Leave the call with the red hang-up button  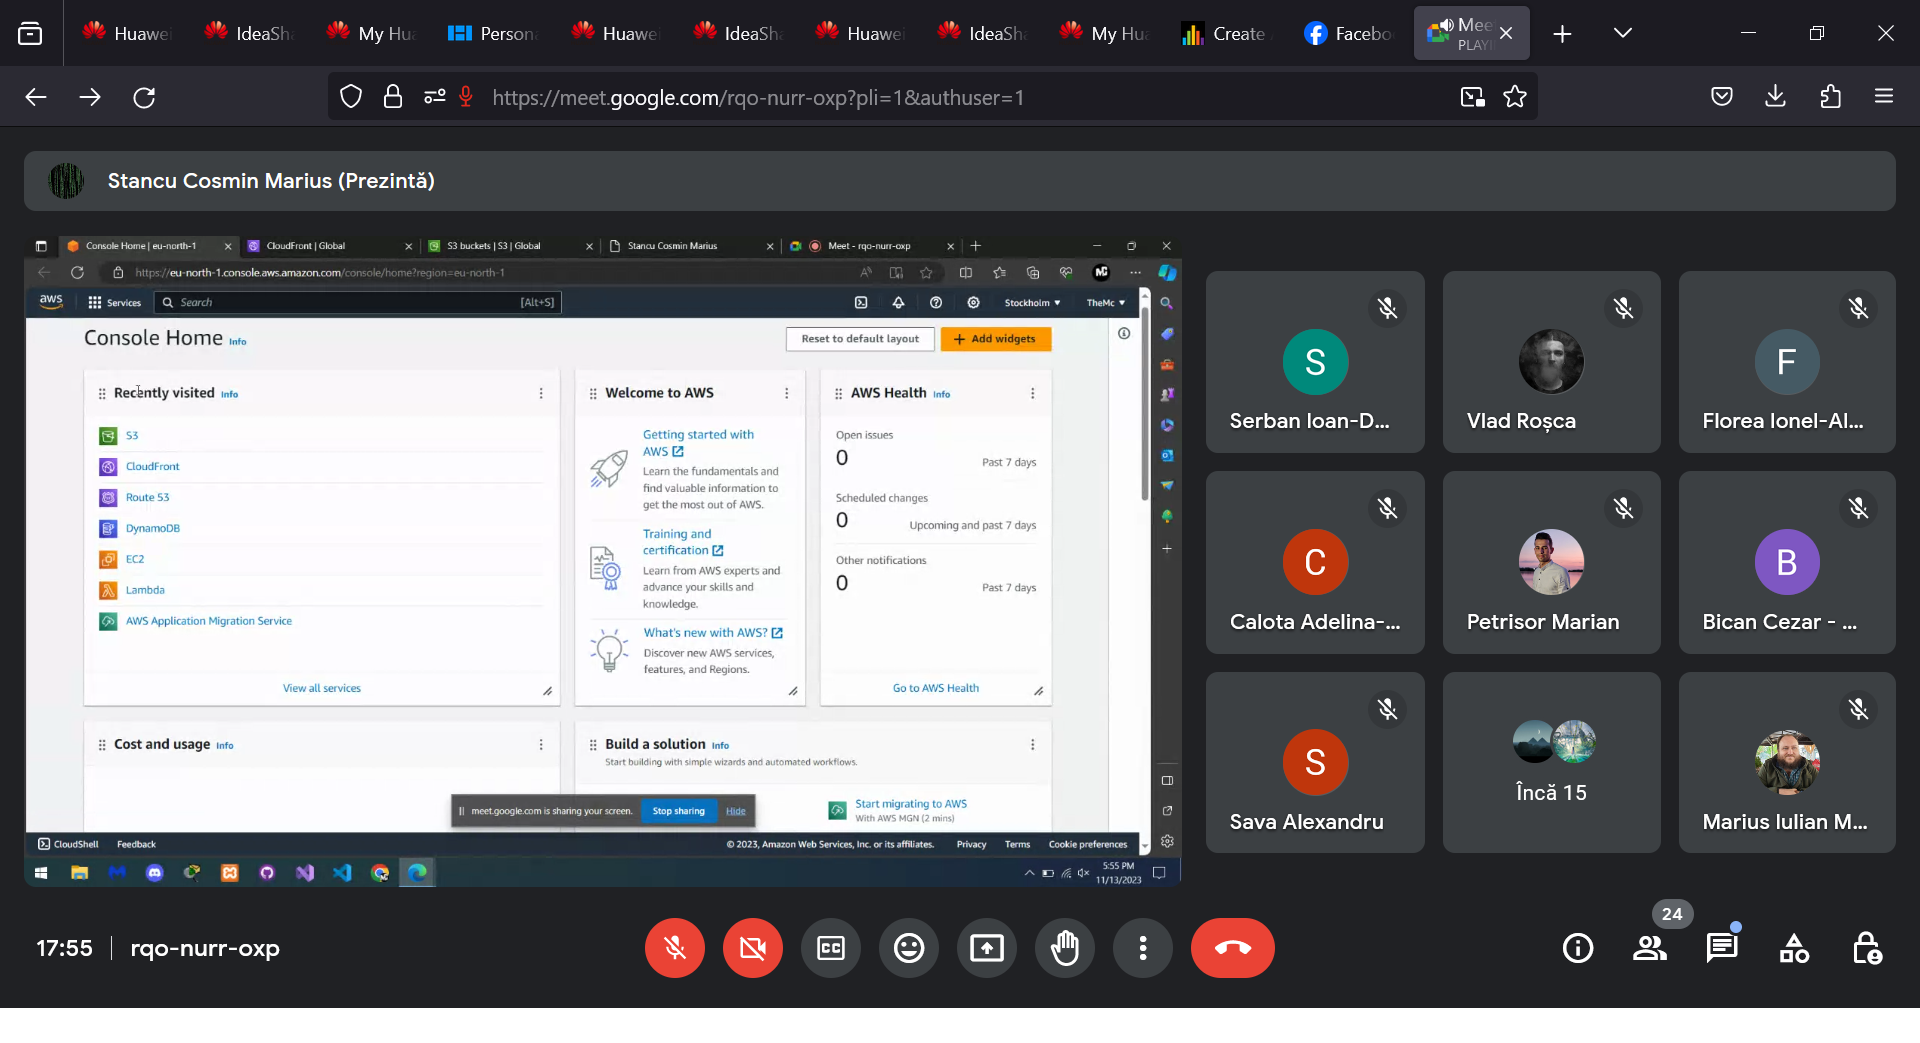point(1232,948)
